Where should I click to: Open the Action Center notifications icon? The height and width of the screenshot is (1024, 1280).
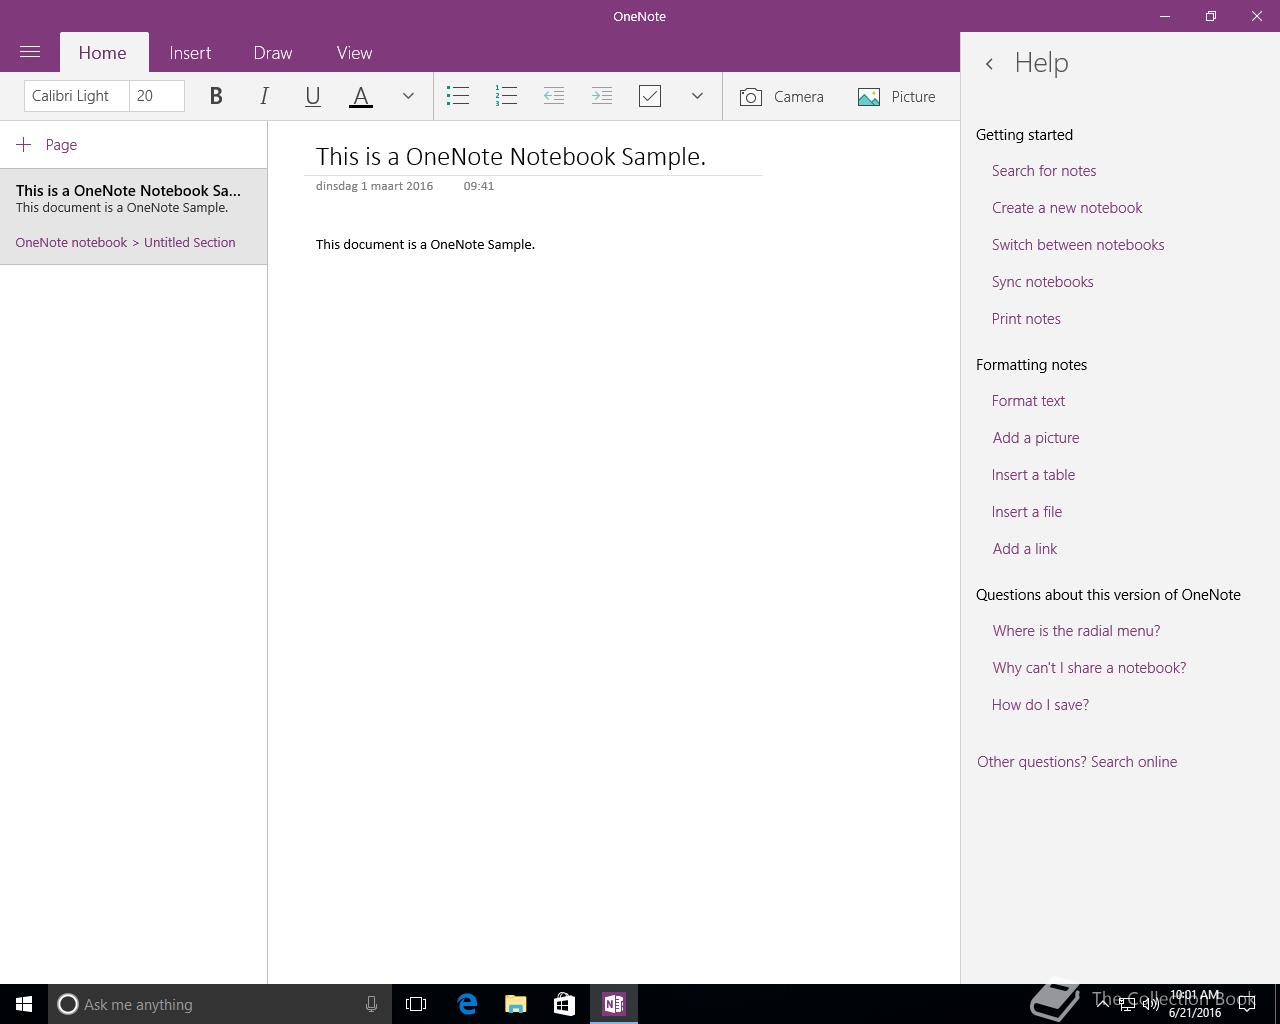coord(1248,1004)
